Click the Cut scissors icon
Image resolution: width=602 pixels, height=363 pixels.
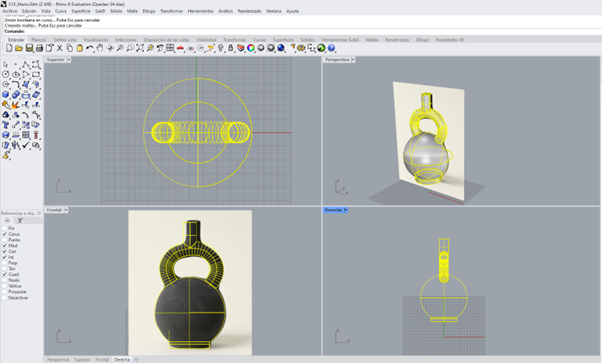(60, 48)
